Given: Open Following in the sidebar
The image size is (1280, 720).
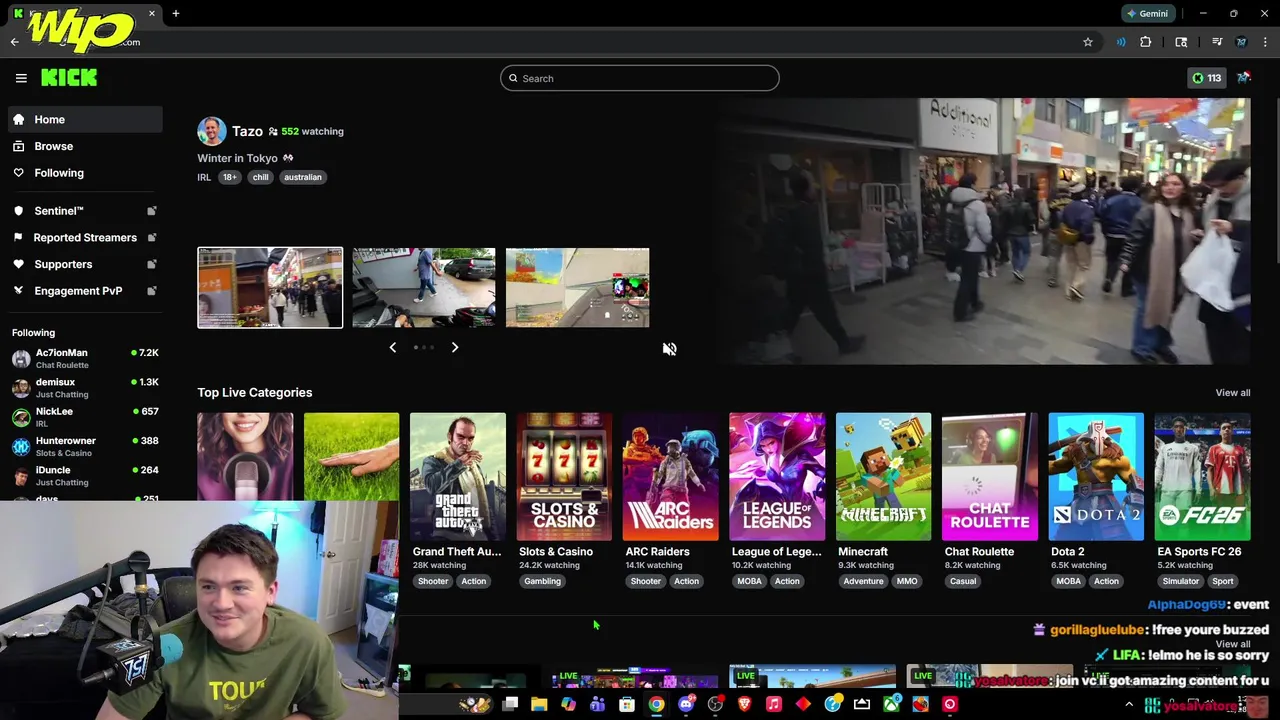Looking at the screenshot, I should coord(85,173).
